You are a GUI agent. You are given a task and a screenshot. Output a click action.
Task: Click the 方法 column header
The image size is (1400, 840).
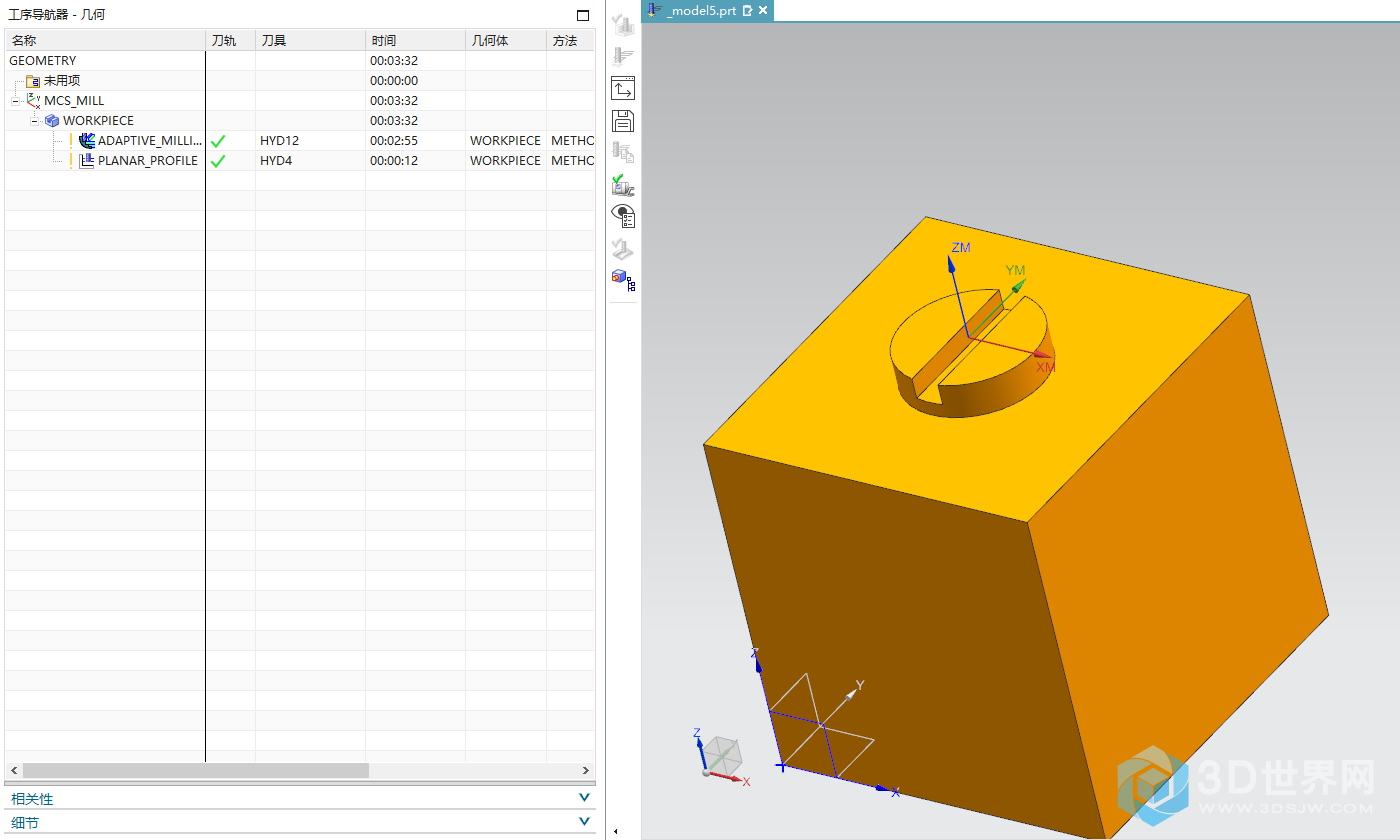click(570, 40)
